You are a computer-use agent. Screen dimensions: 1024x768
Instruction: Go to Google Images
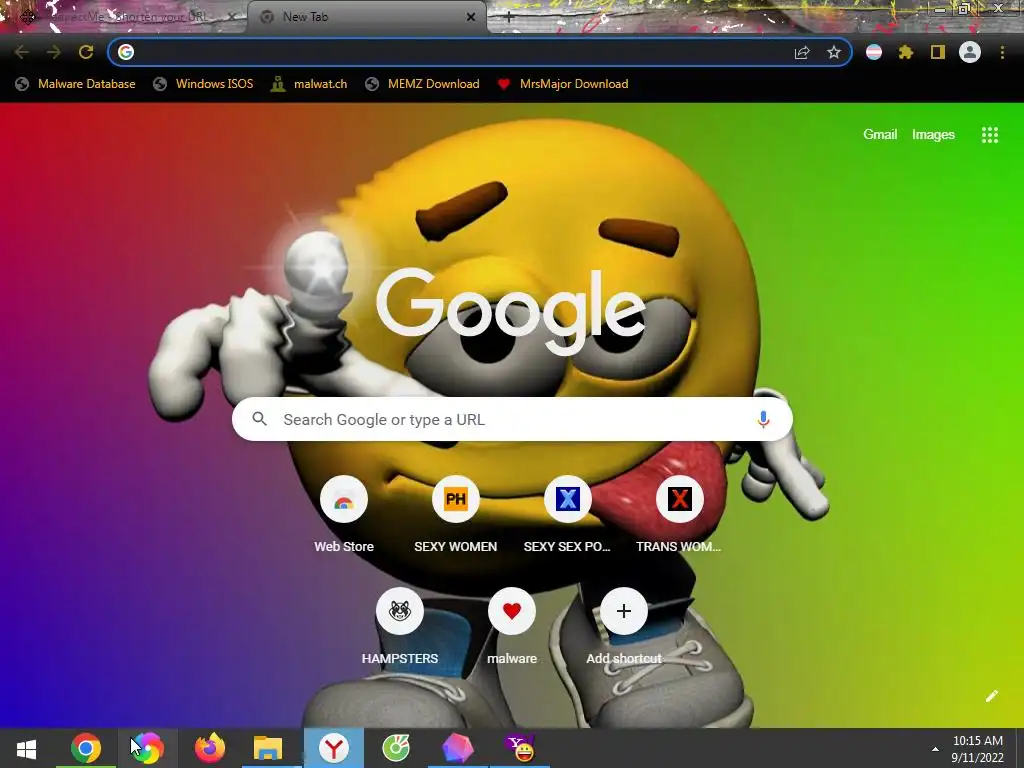tap(933, 135)
